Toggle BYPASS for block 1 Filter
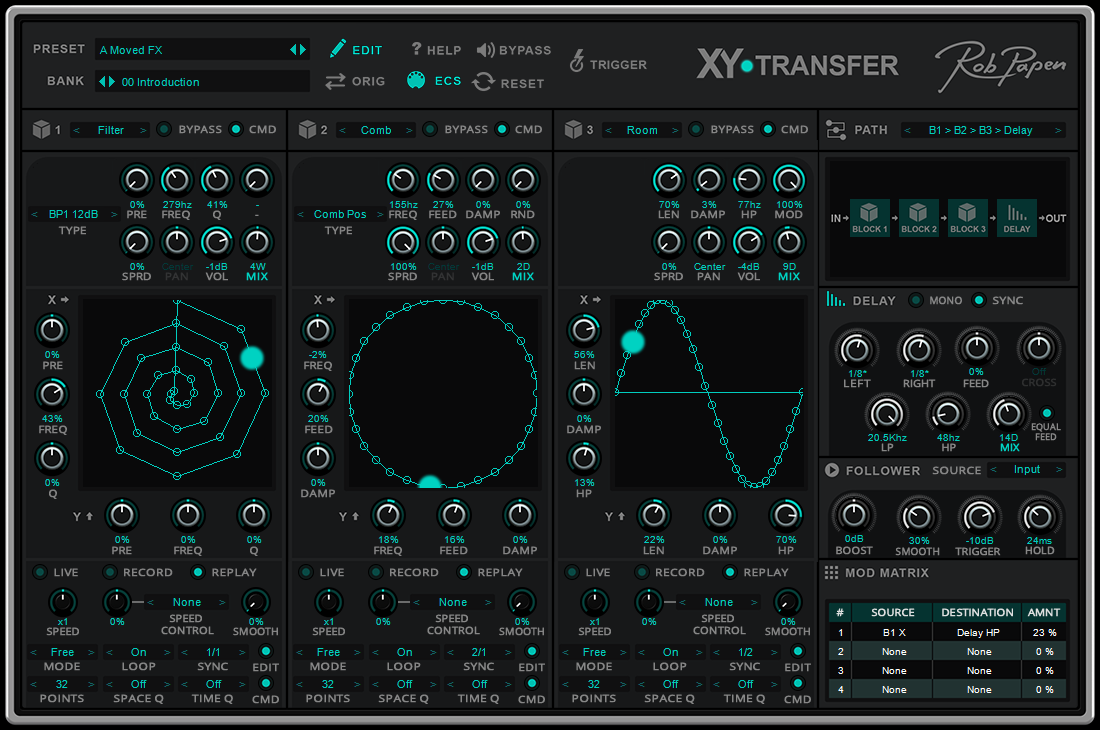Image resolution: width=1100 pixels, height=730 pixels. click(164, 129)
